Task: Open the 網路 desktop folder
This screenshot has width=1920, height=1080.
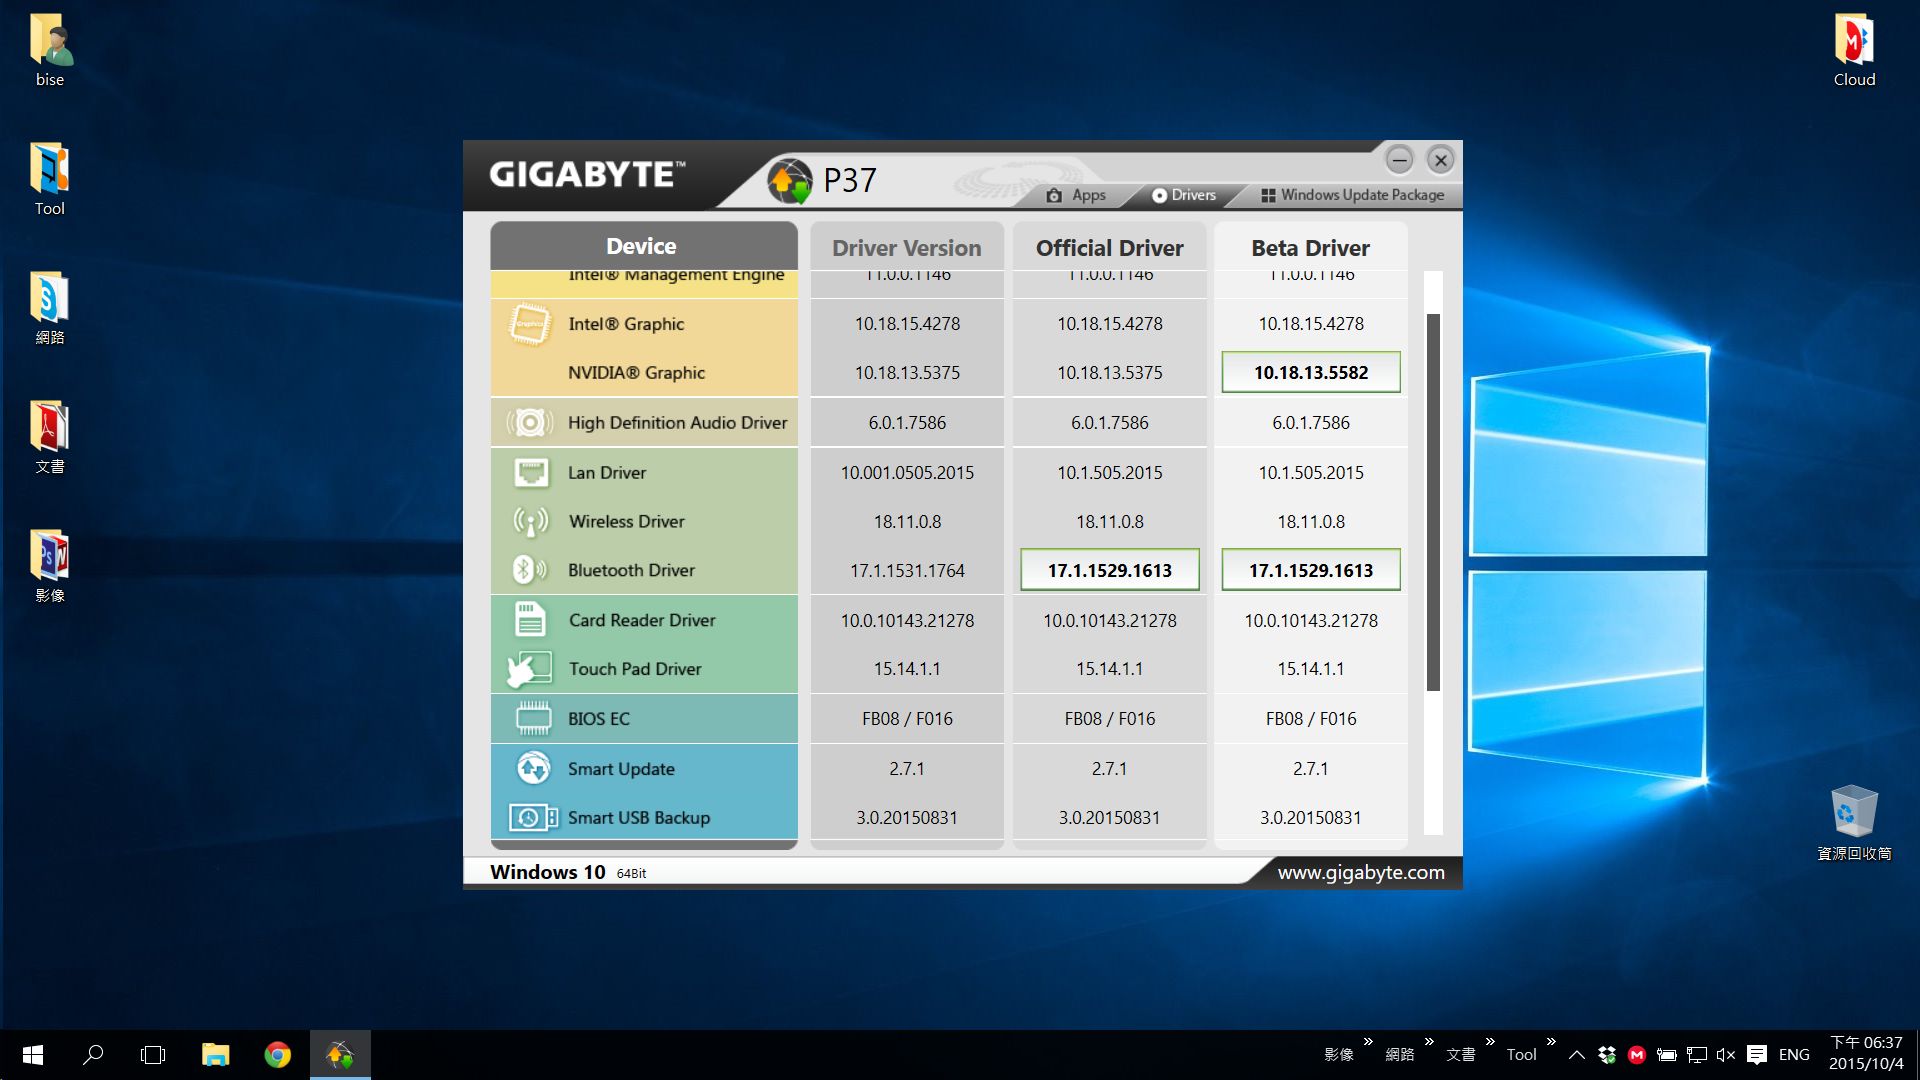Action: click(x=50, y=308)
